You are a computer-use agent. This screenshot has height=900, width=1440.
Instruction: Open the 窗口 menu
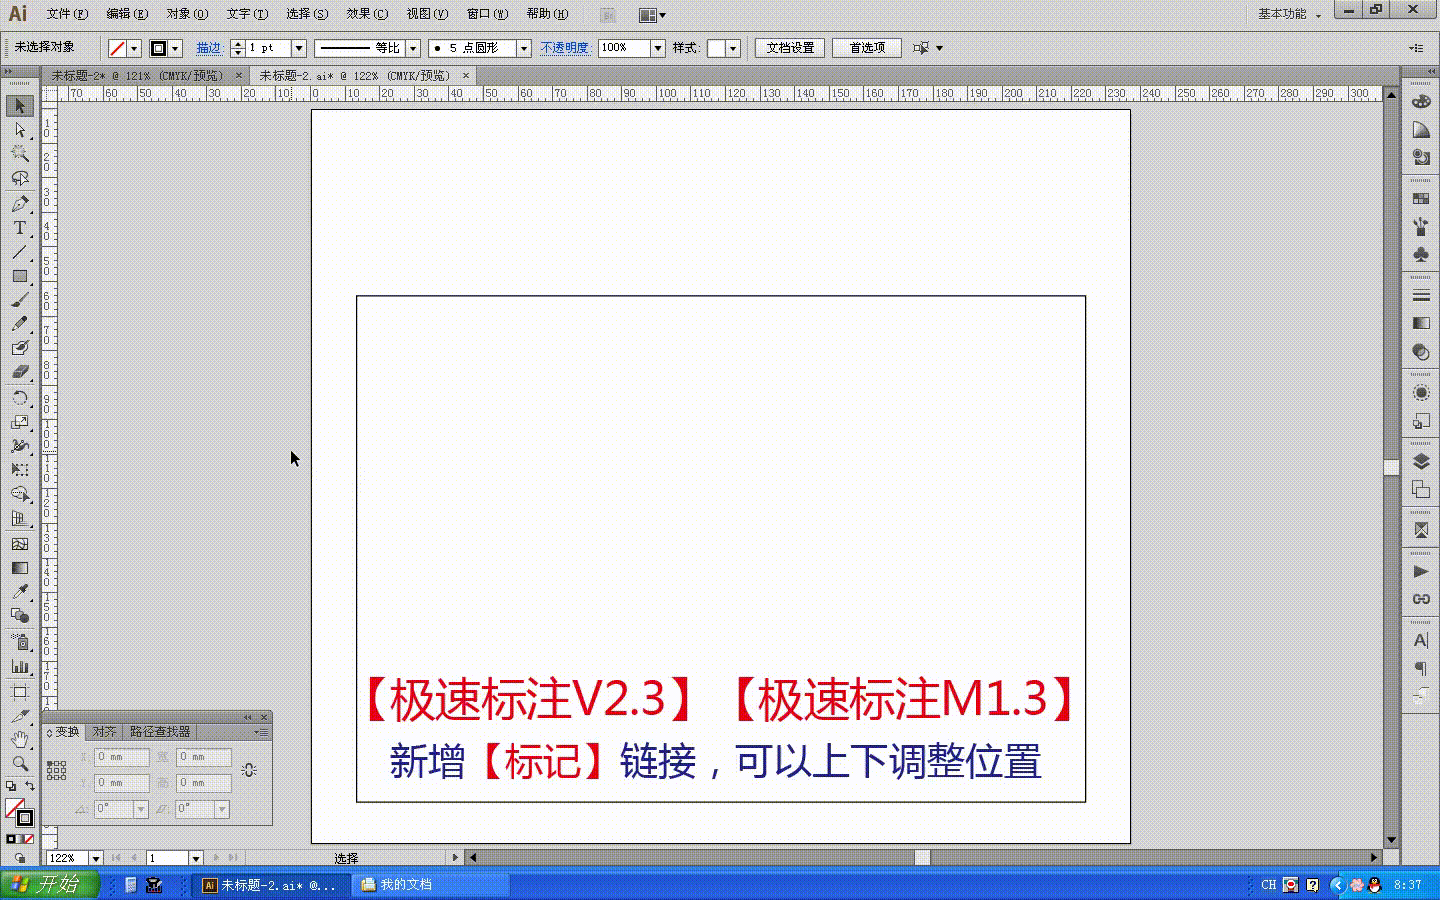[x=487, y=14]
